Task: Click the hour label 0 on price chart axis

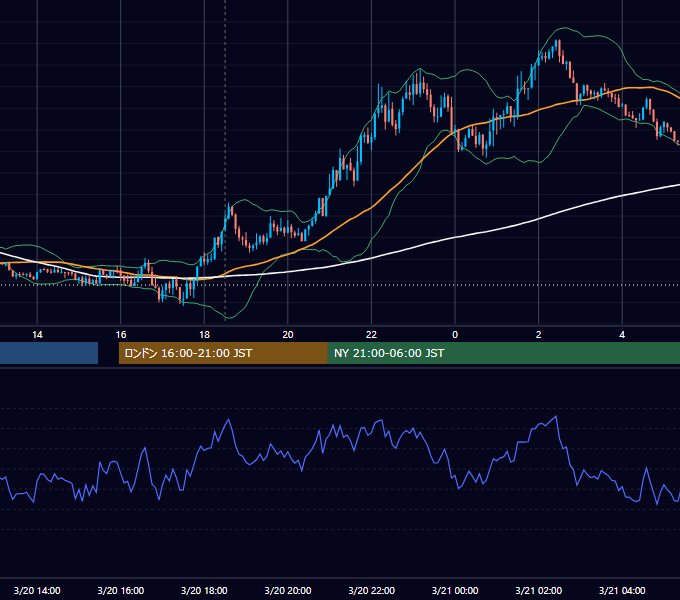Action: click(x=455, y=335)
